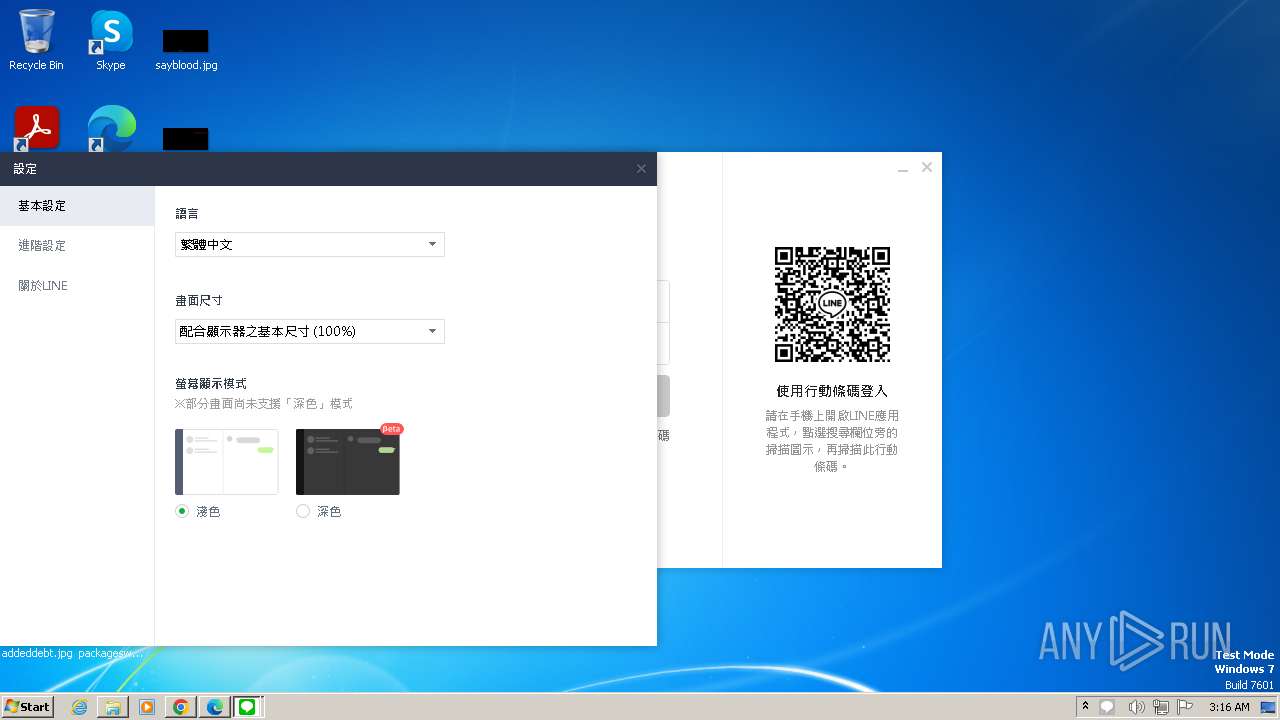Switch to LINE in the taskbar
This screenshot has height=720, width=1280.
[x=247, y=707]
